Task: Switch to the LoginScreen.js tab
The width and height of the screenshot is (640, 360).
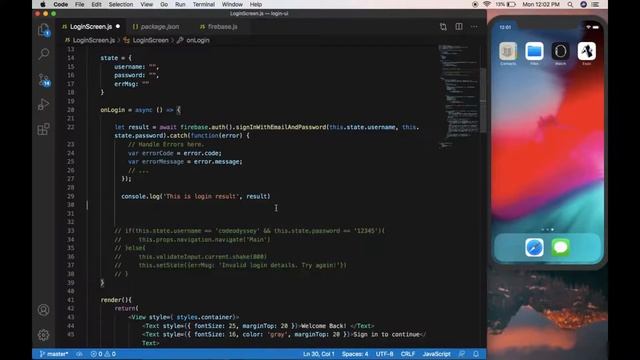Action: [91, 27]
